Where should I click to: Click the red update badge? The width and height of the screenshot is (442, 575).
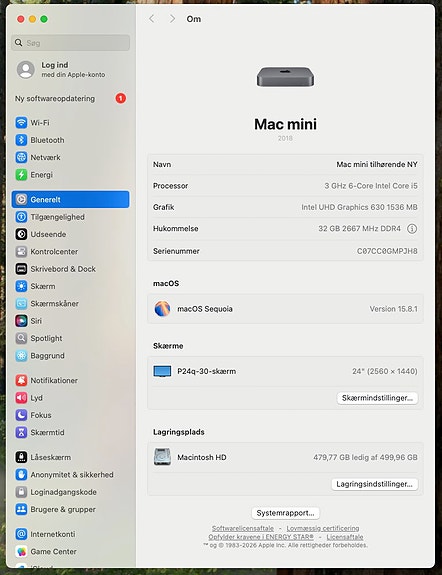pyautogui.click(x=121, y=98)
